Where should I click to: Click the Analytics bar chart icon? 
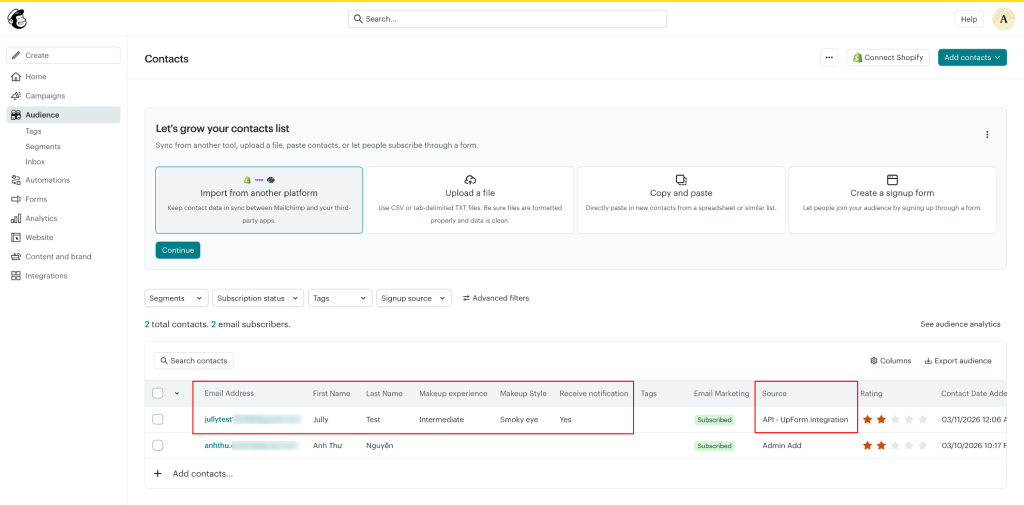coord(16,218)
